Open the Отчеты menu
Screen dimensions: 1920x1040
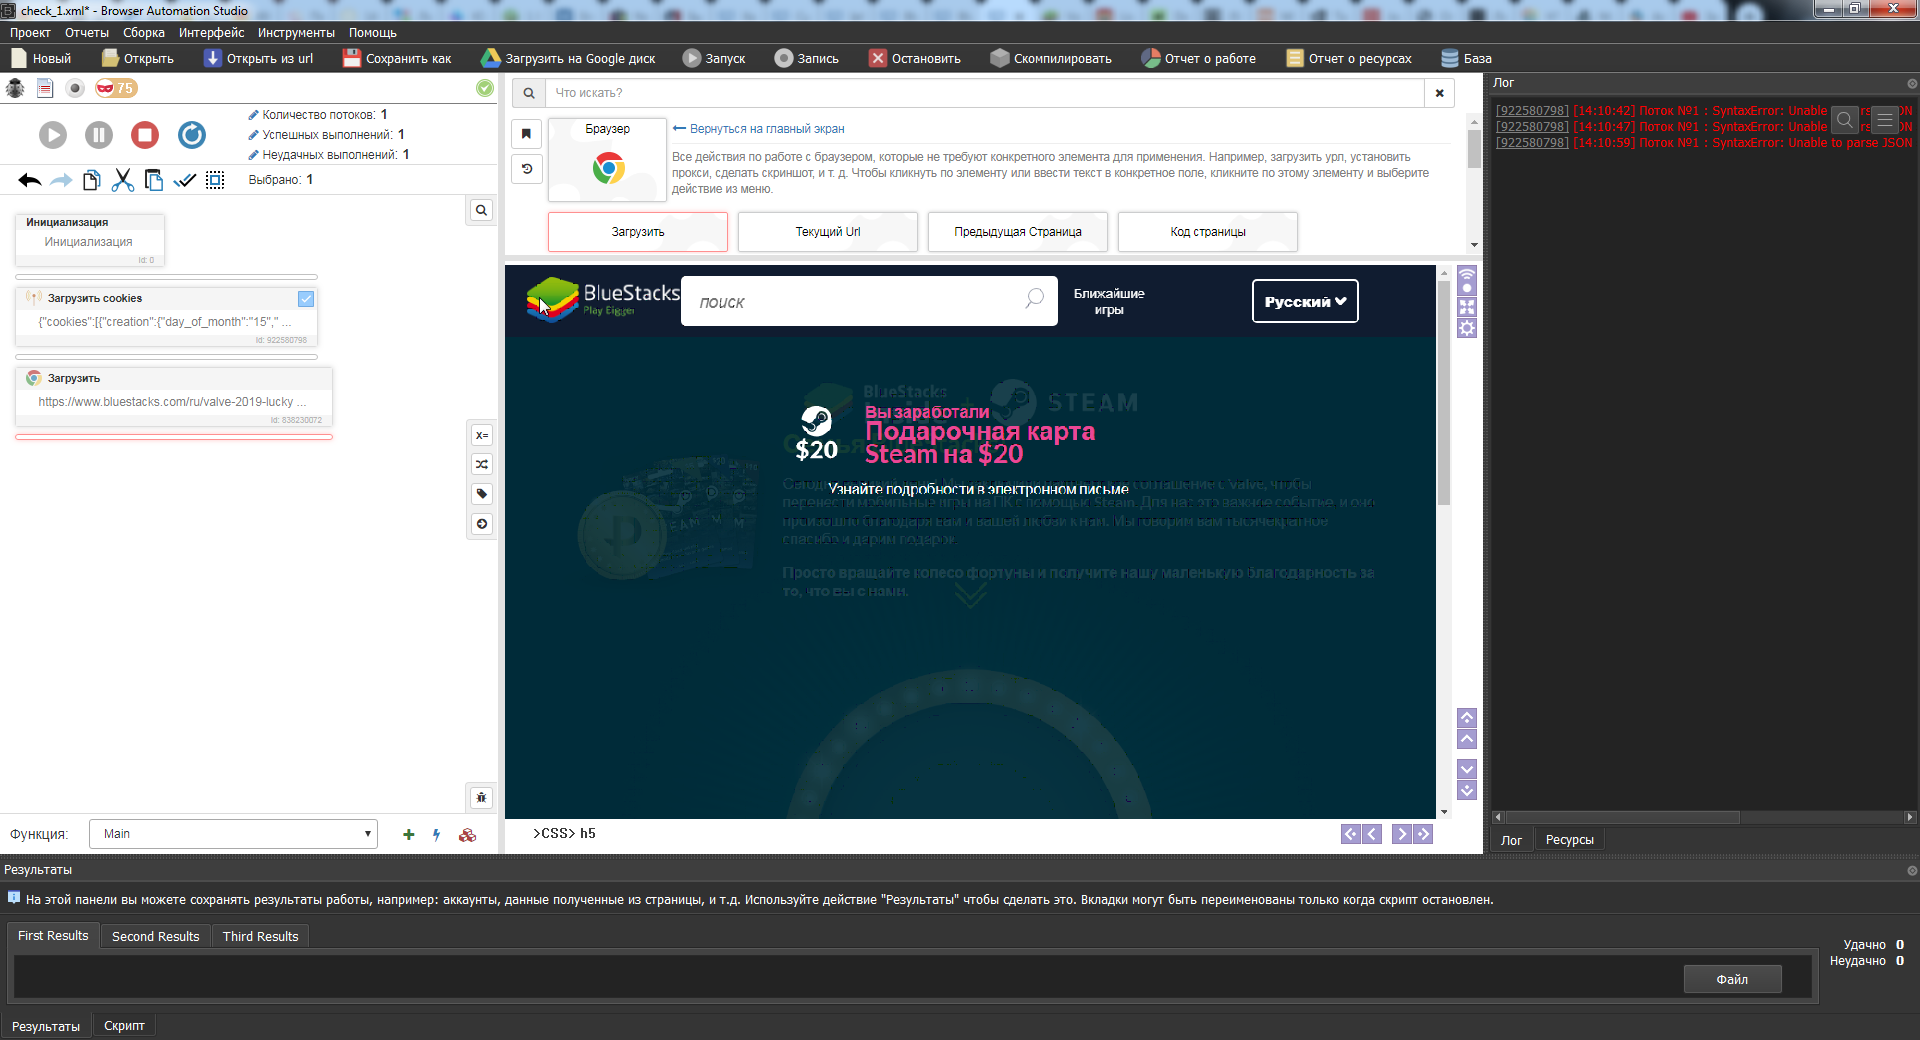point(87,32)
